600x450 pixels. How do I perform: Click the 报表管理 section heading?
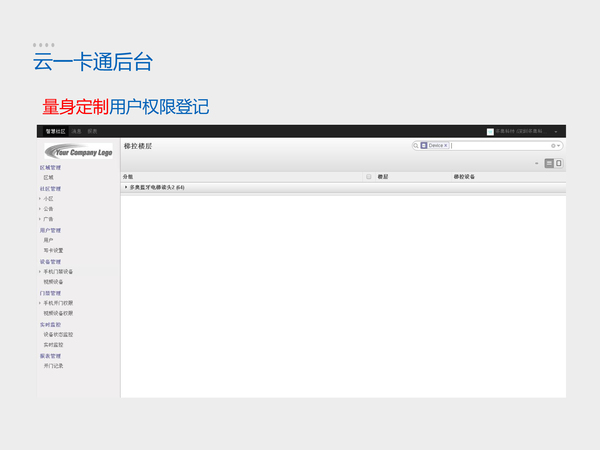click(x=51, y=356)
